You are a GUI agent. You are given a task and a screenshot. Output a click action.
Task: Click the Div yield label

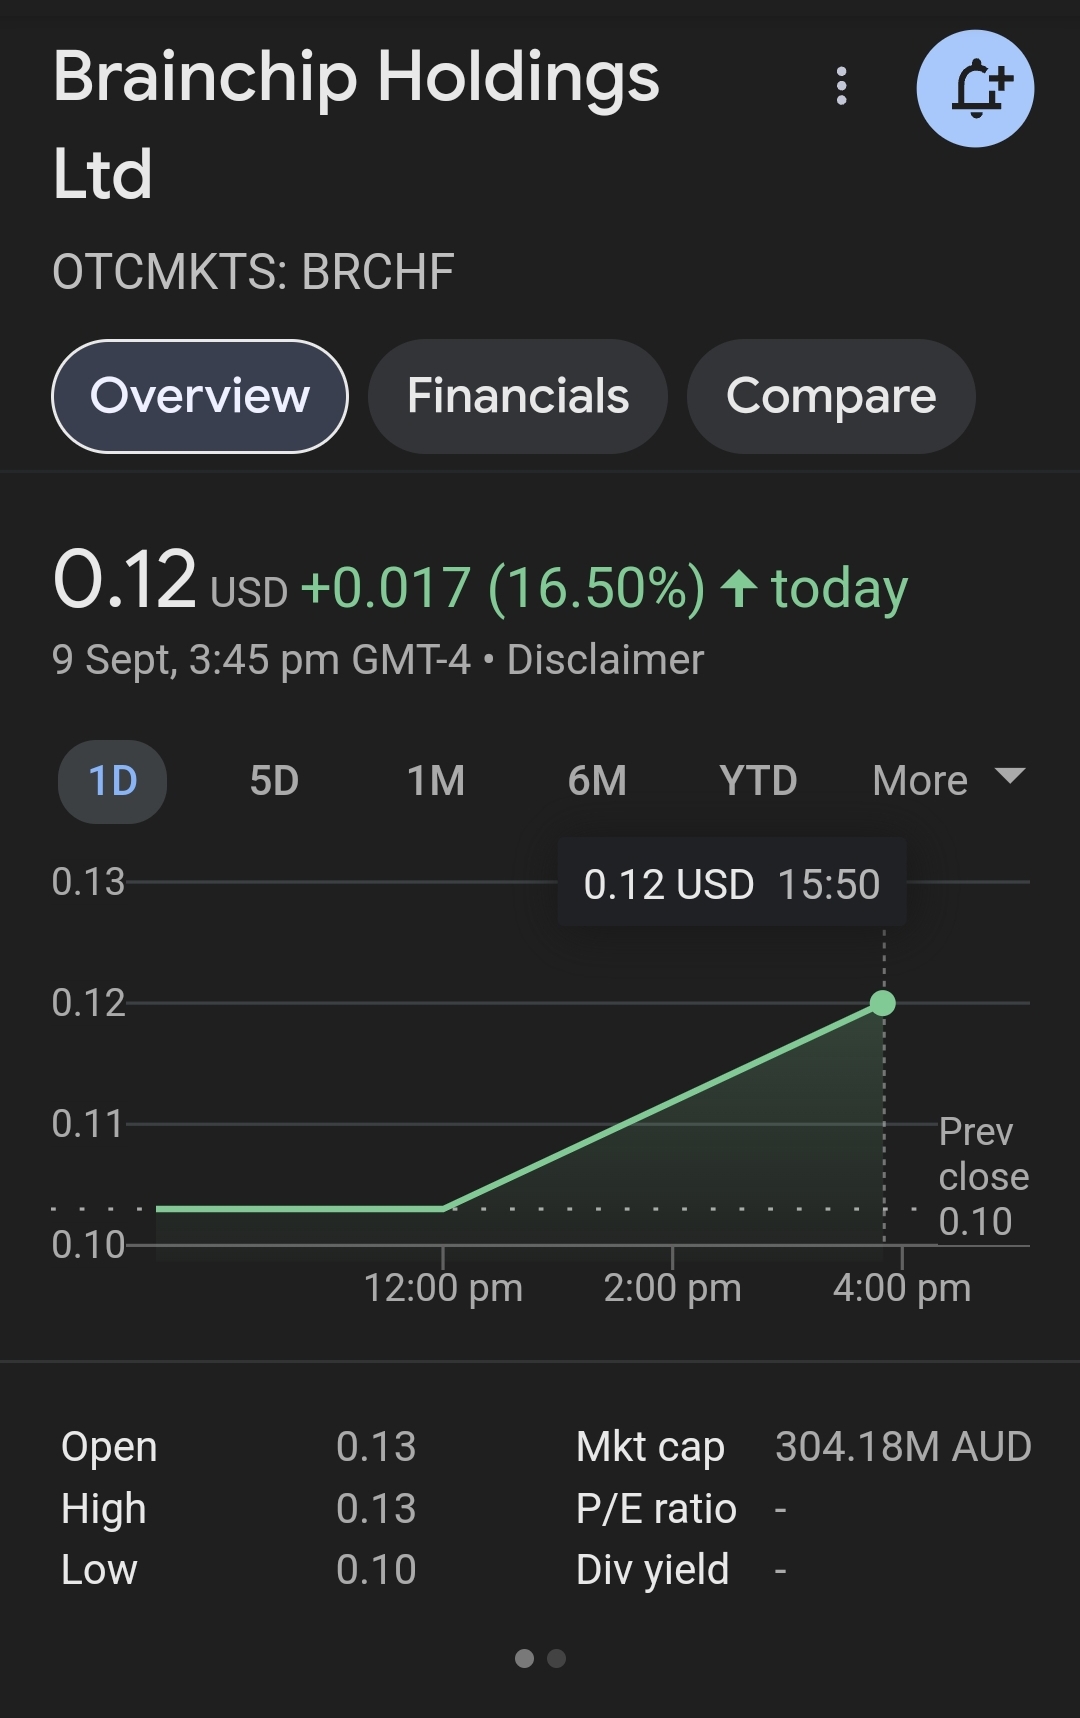click(x=652, y=1570)
